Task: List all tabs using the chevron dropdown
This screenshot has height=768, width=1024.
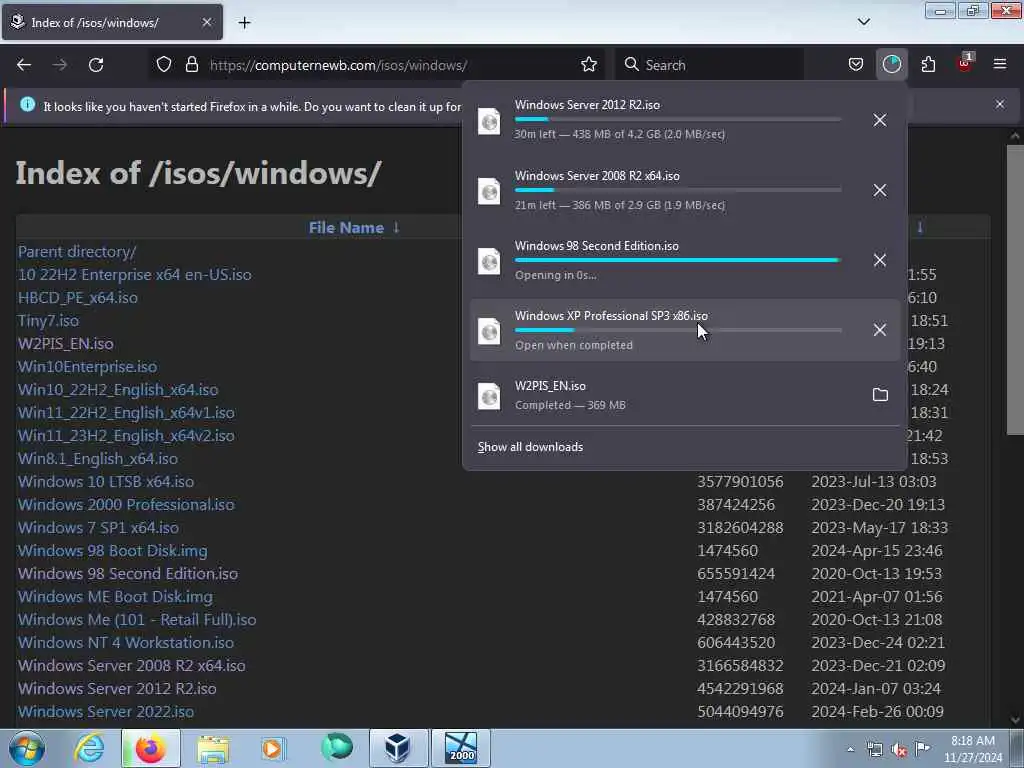Action: point(863,22)
